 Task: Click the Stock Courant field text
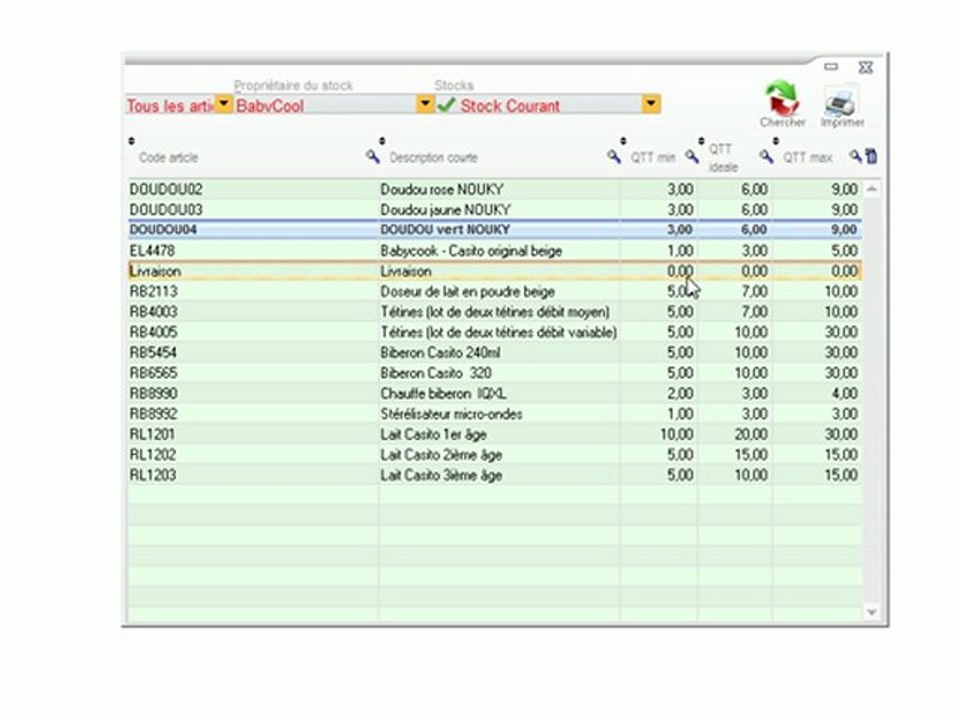(510, 106)
